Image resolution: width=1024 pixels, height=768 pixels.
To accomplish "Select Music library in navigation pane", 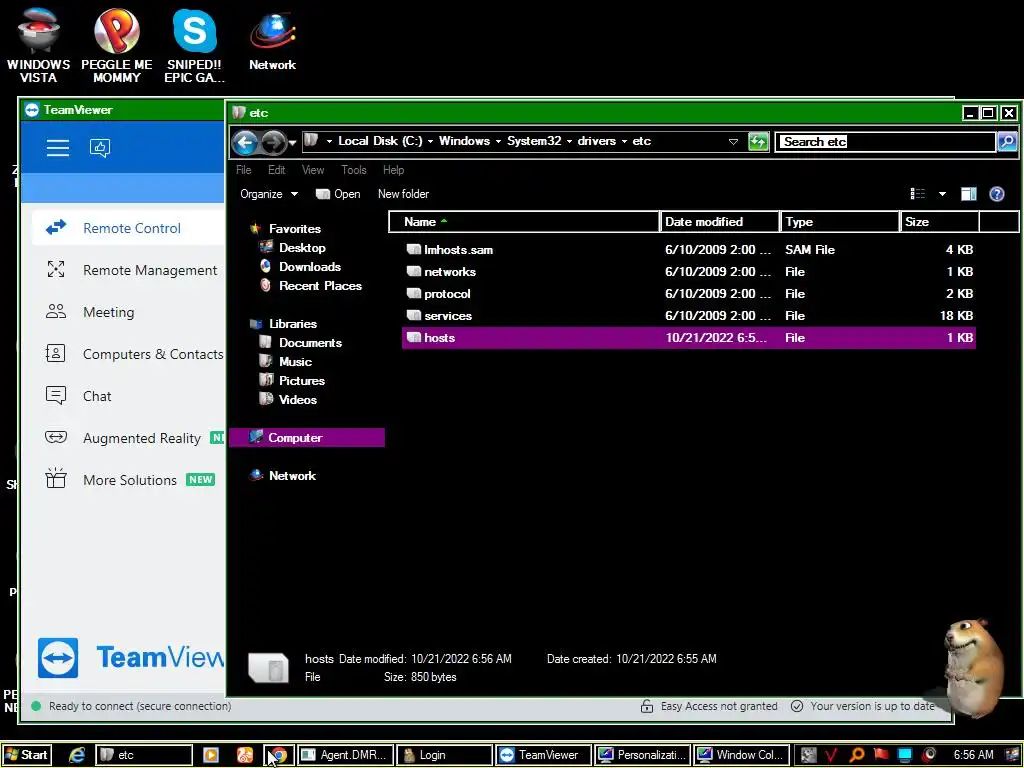I will 285,361.
